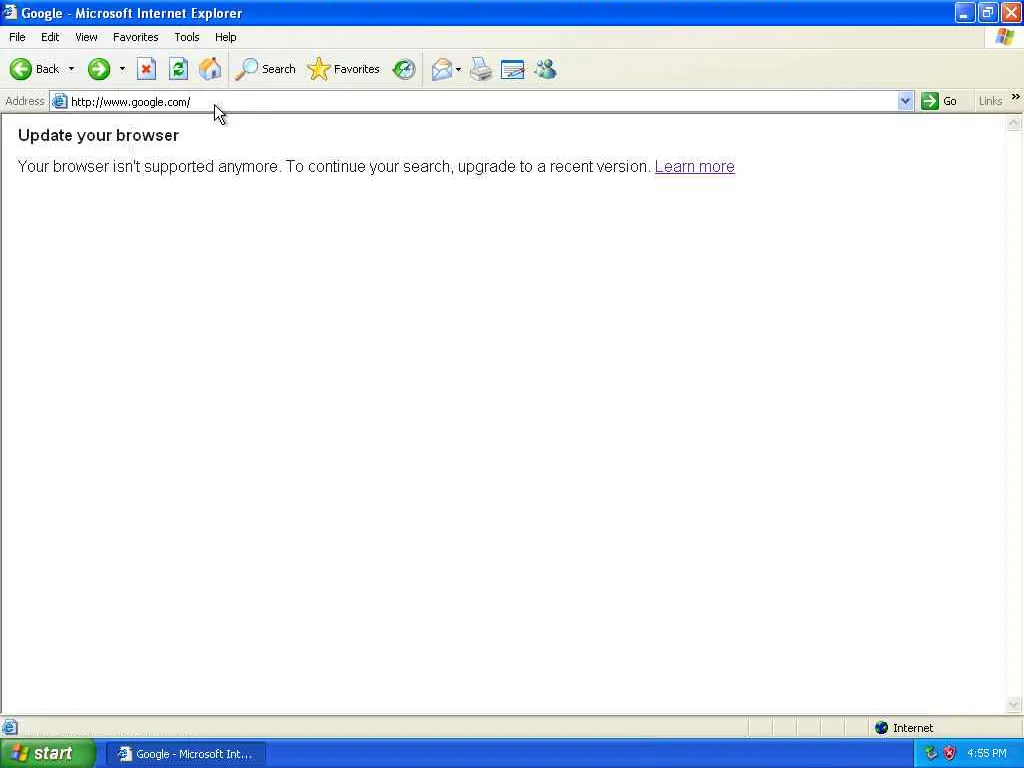Refresh the page with the Refresh icon
Screen dimensions: 1024x768
[178, 69]
